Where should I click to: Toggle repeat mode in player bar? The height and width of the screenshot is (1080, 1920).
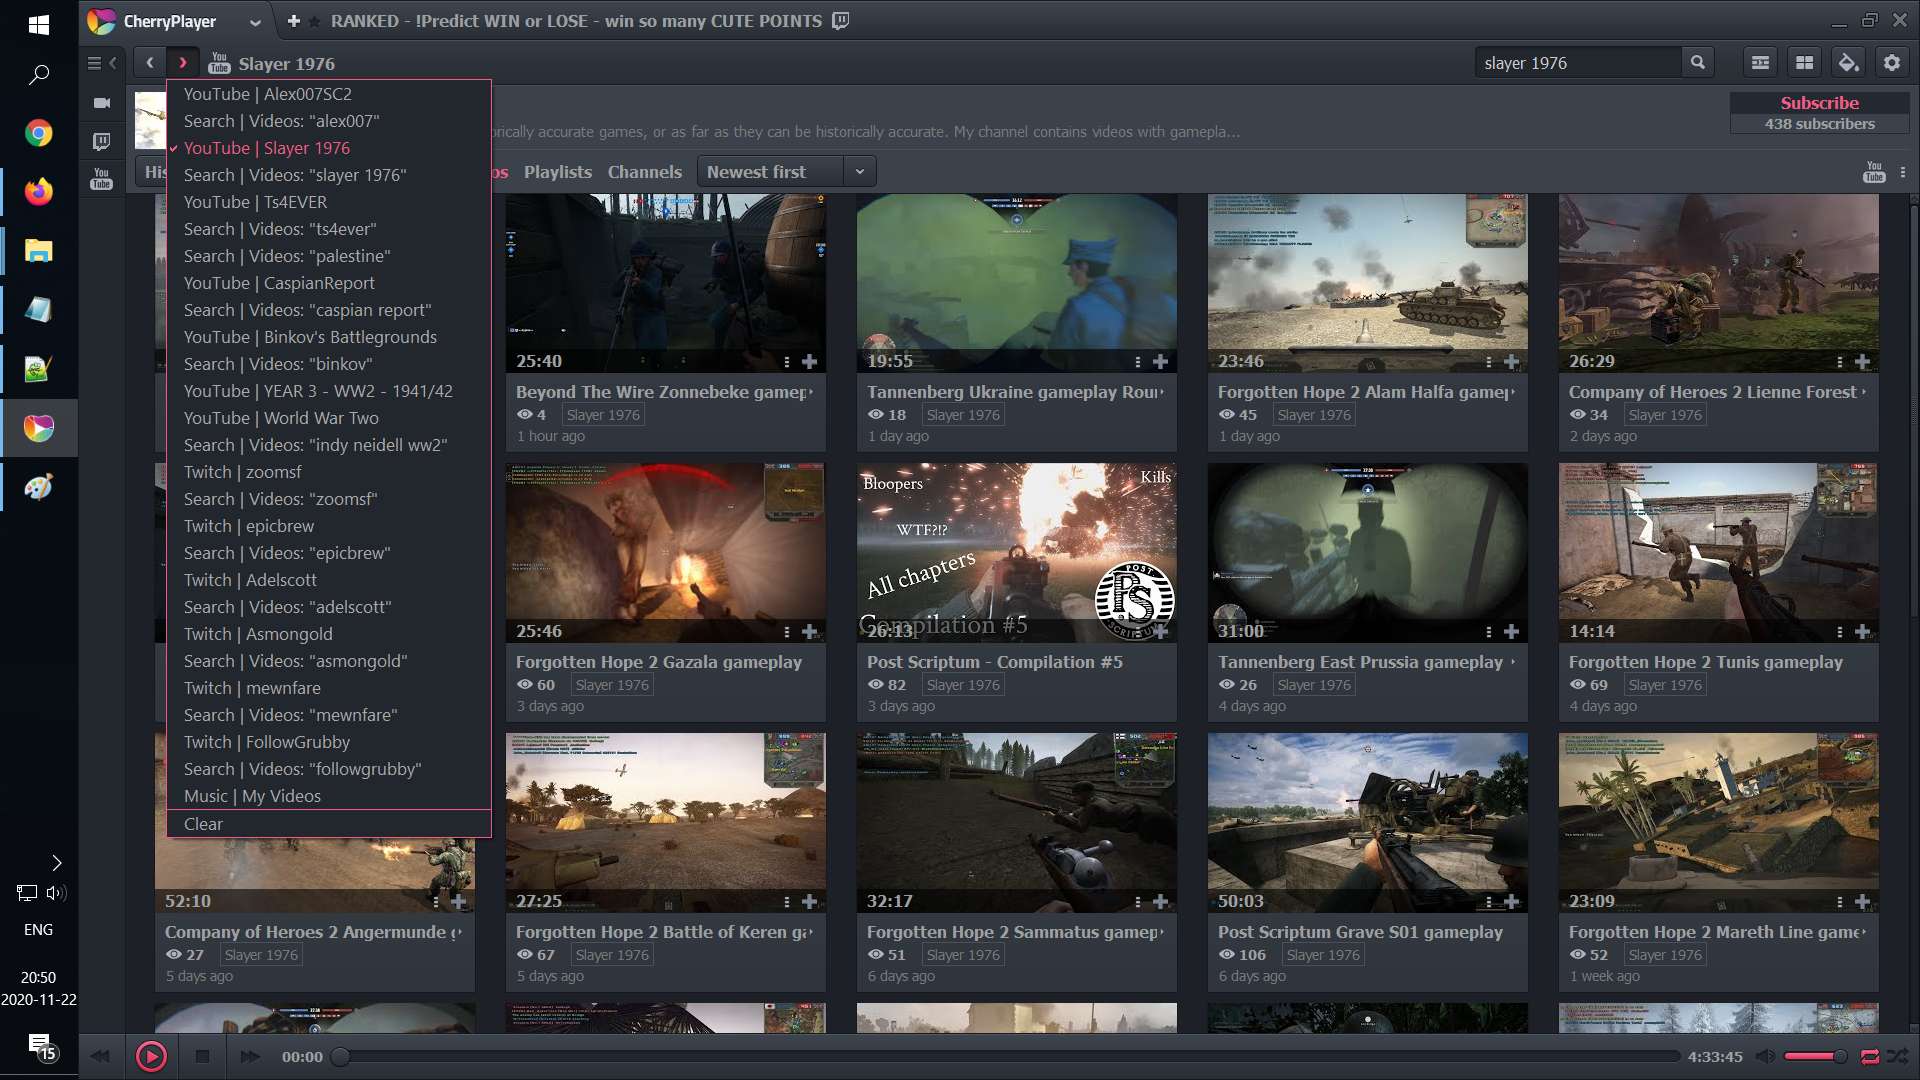coord(1869,1056)
